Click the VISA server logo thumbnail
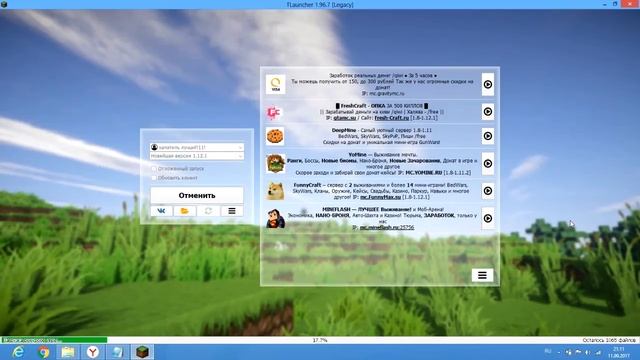Viewport: 640px width, 360px height. pyautogui.click(x=276, y=84)
